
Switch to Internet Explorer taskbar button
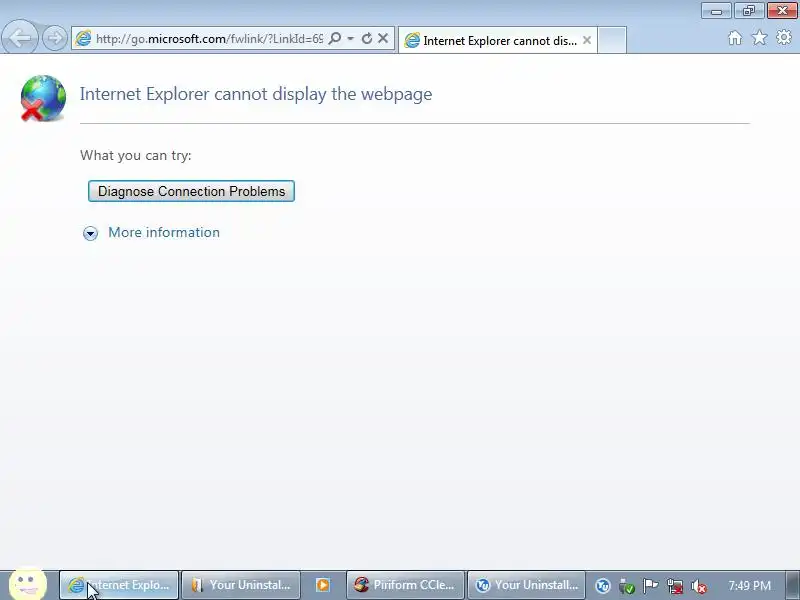pos(119,585)
